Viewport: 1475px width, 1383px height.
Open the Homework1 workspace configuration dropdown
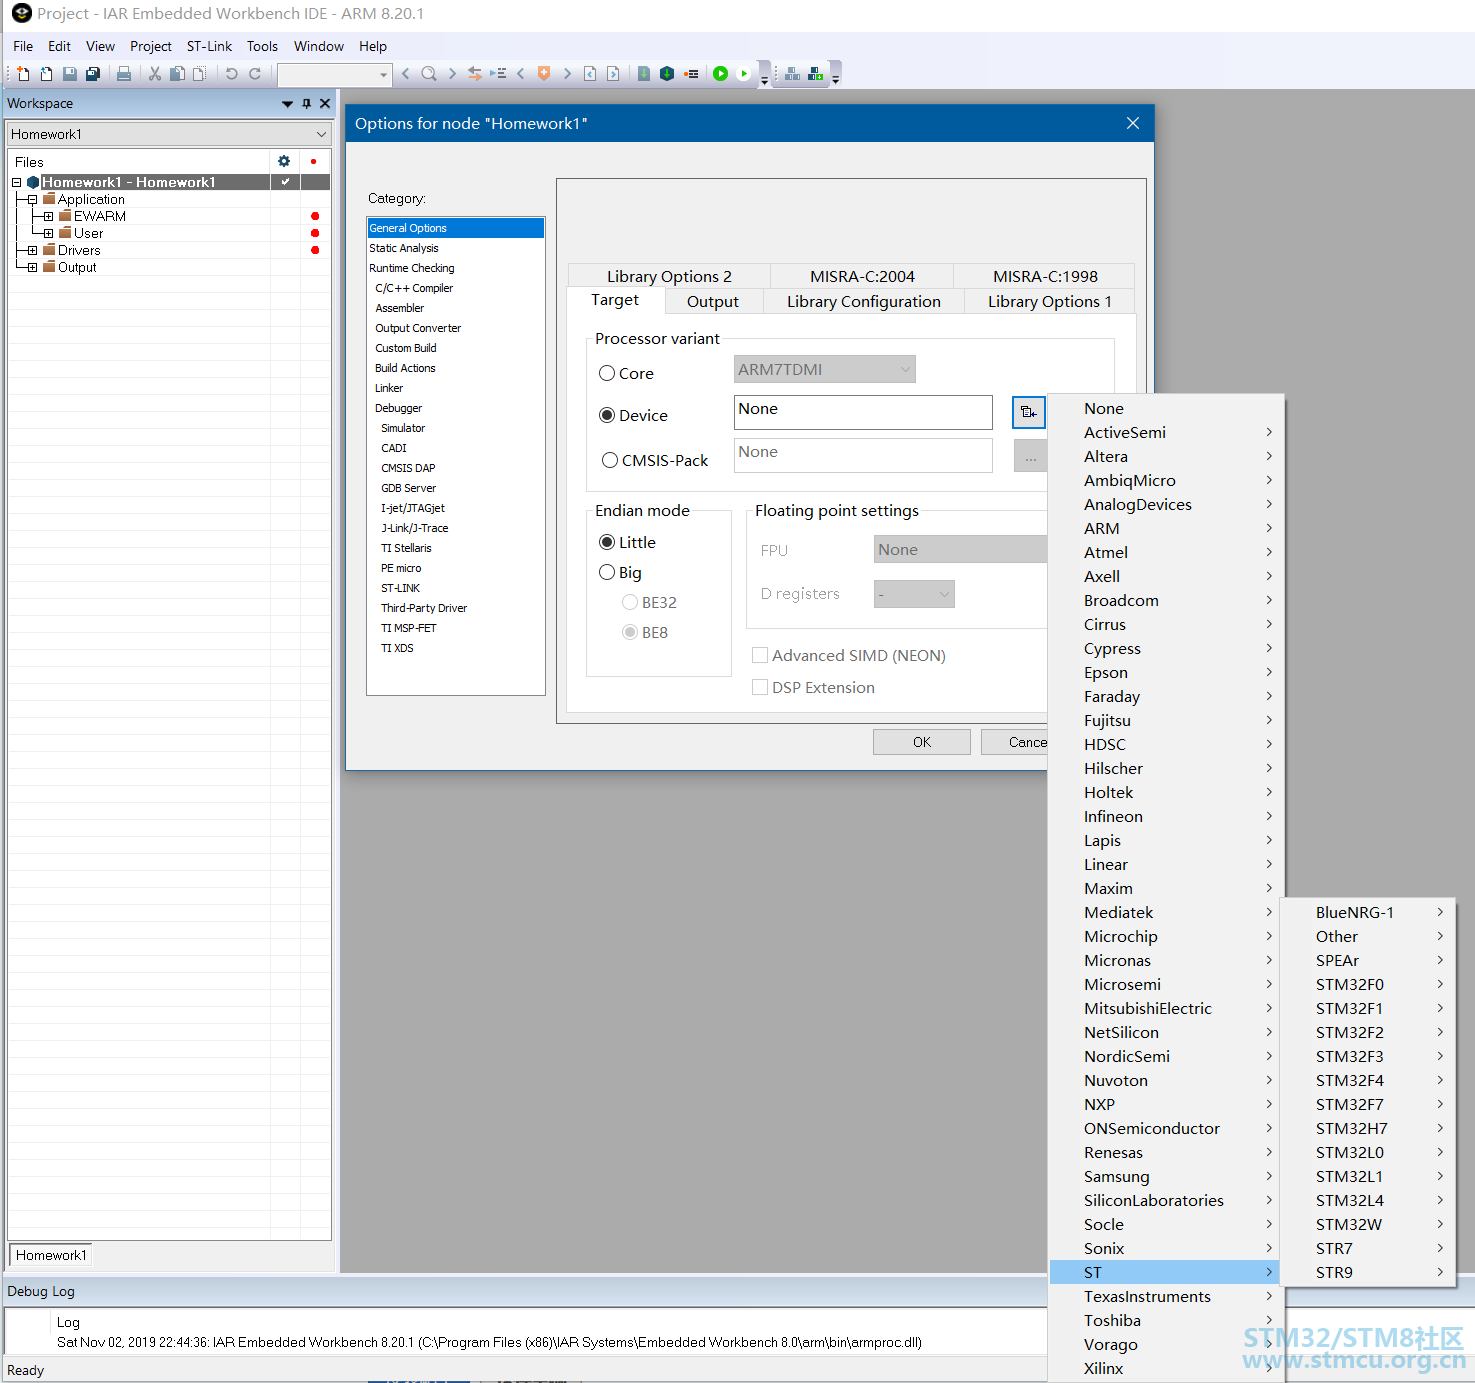[x=169, y=134]
